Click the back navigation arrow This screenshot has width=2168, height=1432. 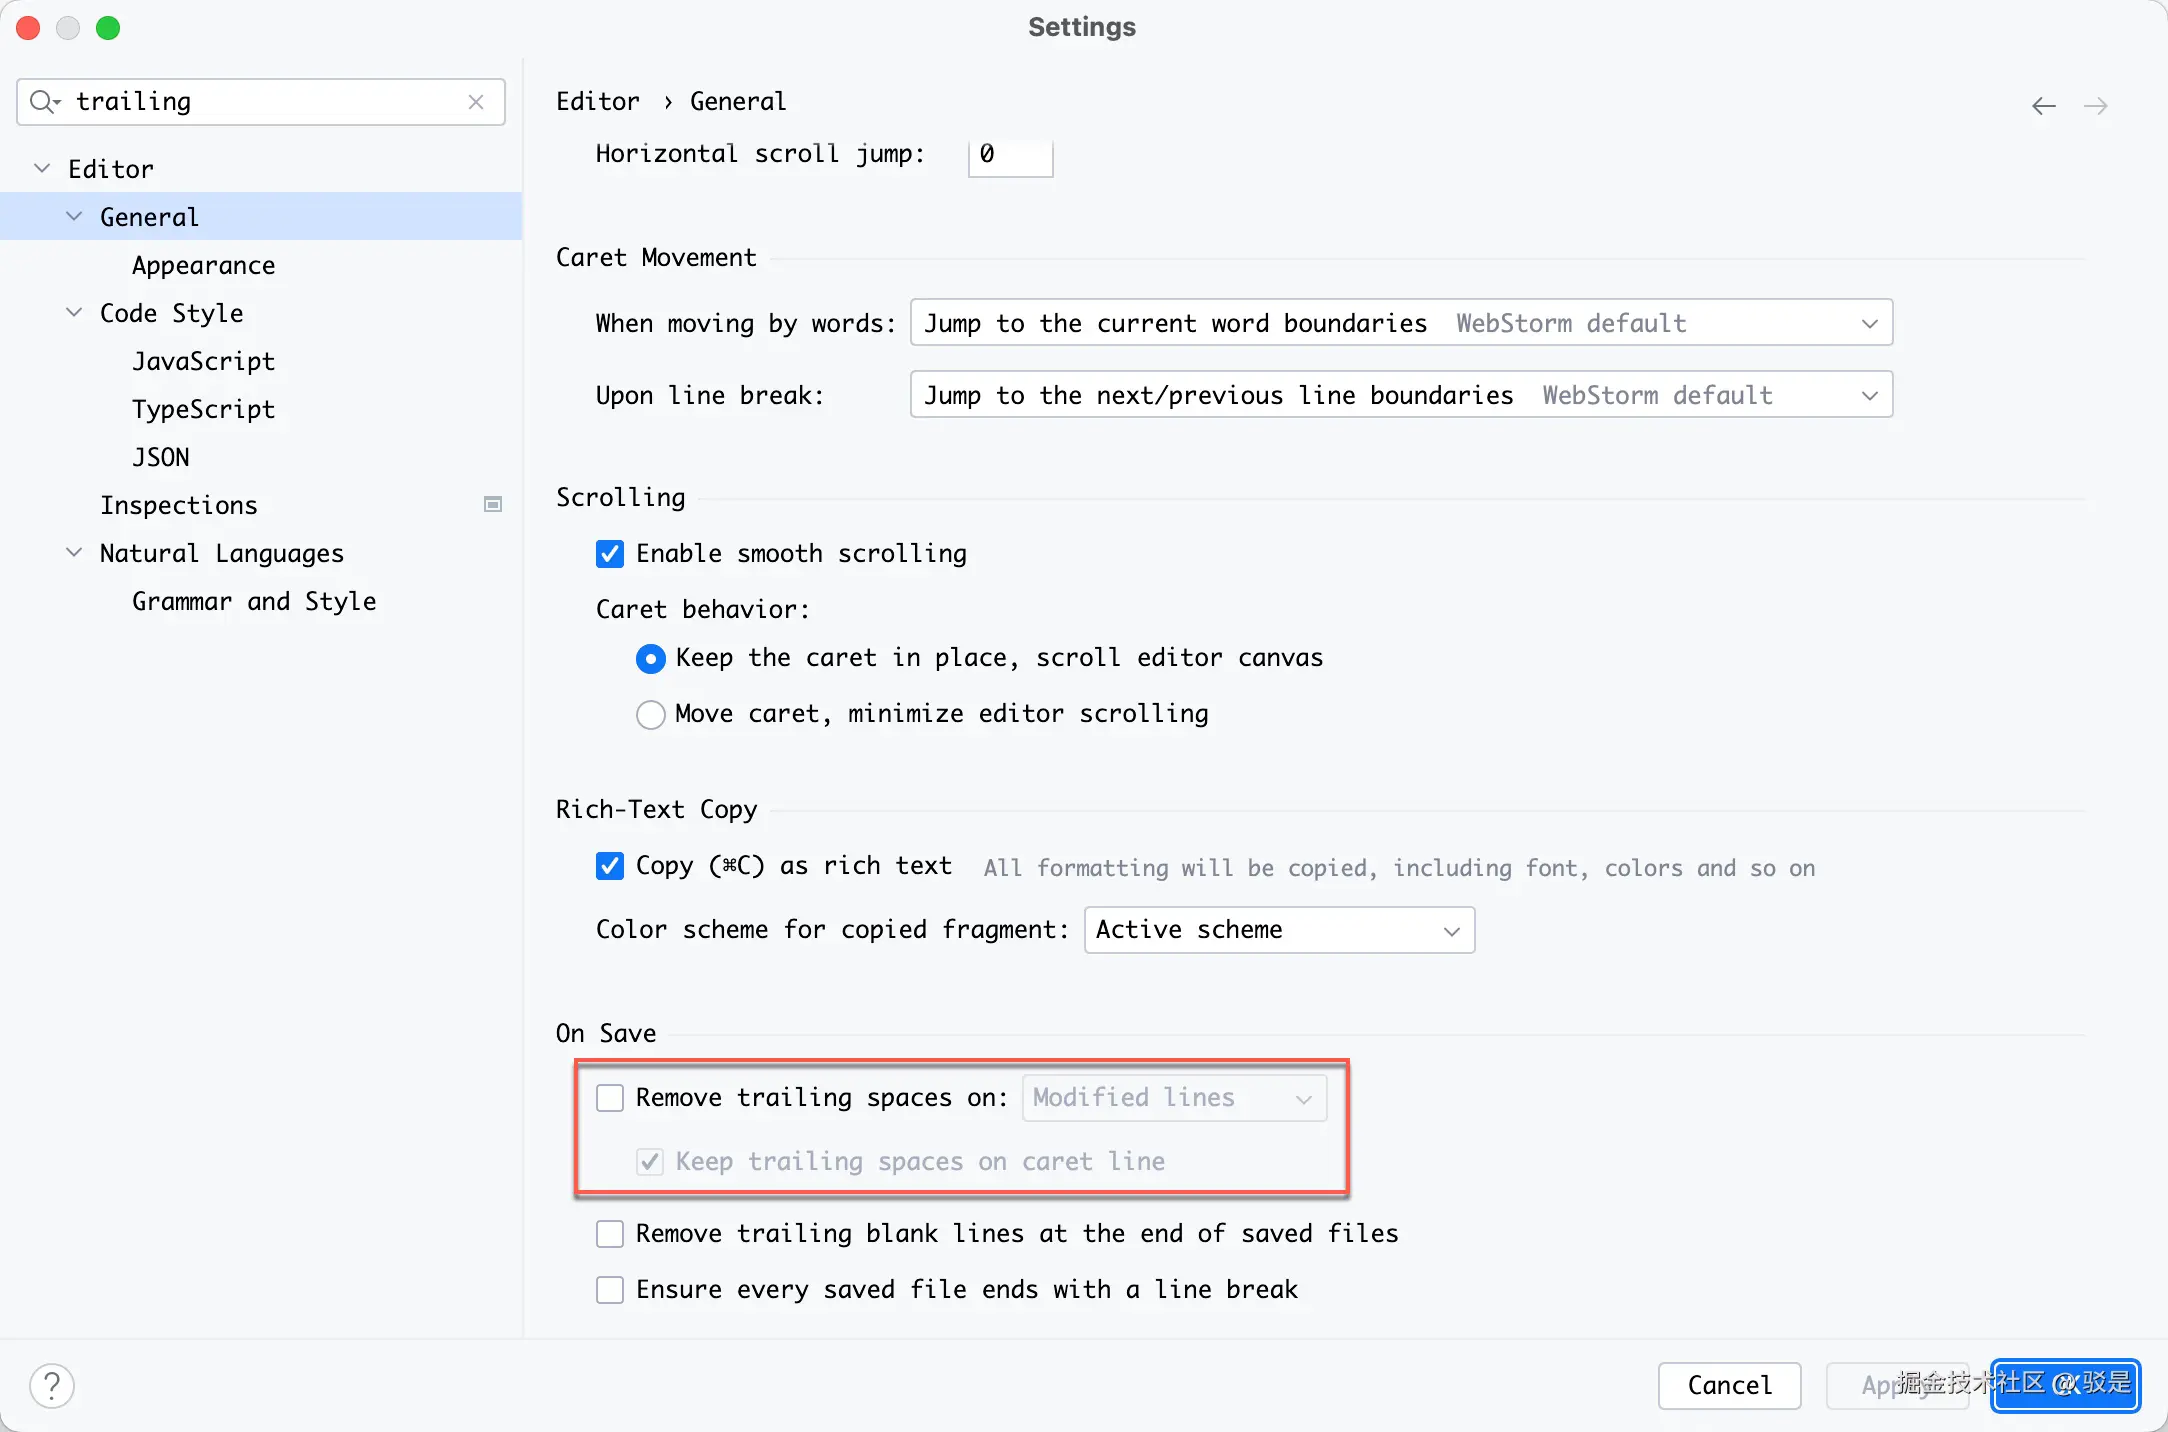(2043, 106)
